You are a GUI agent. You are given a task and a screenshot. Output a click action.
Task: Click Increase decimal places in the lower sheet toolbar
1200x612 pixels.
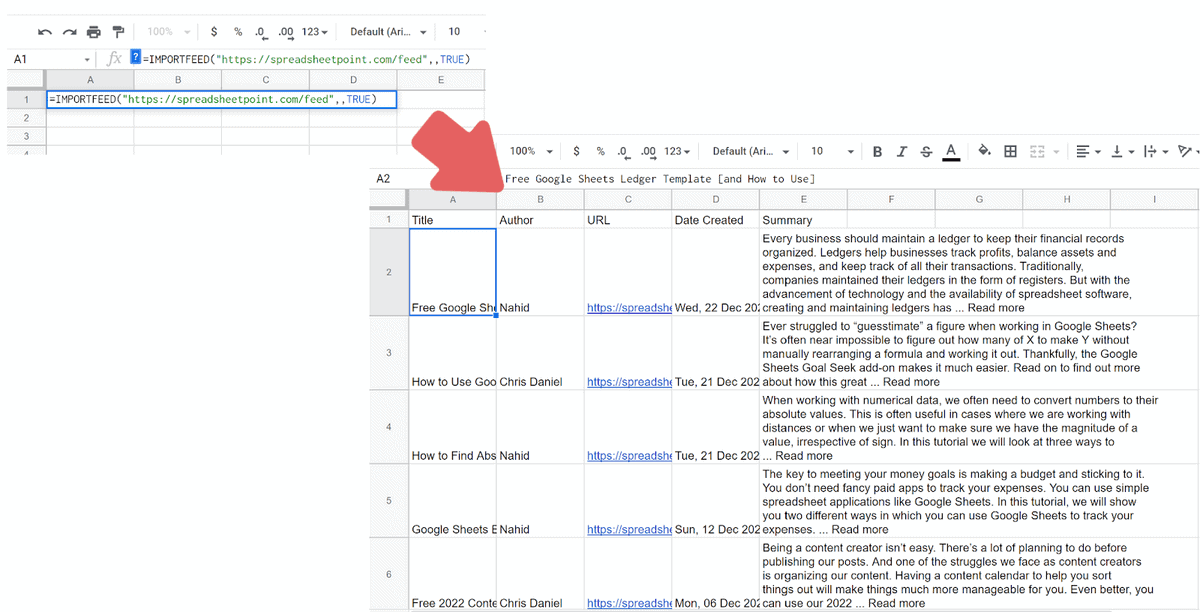pyautogui.click(x=649, y=151)
